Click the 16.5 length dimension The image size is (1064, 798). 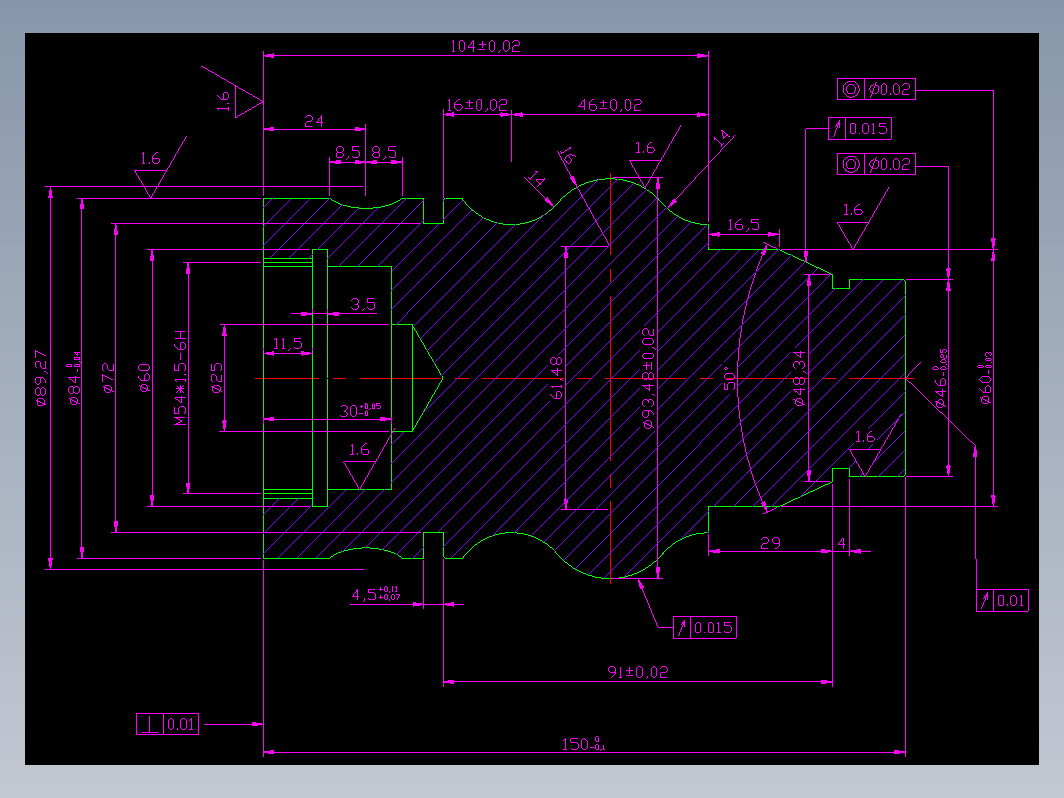click(x=744, y=225)
